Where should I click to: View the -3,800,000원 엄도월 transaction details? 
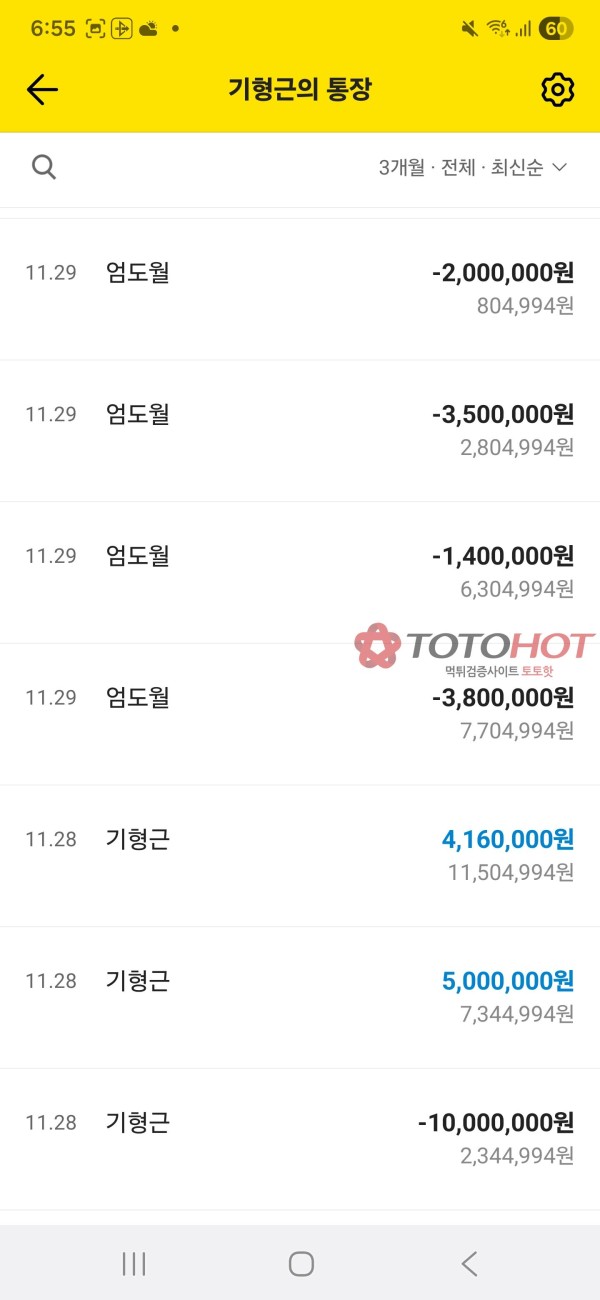coord(300,714)
